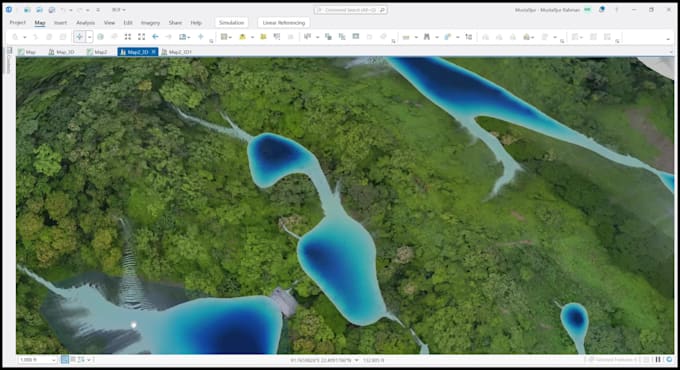Switch to the Analysis ribbon tab
The width and height of the screenshot is (680, 370).
tap(85, 23)
